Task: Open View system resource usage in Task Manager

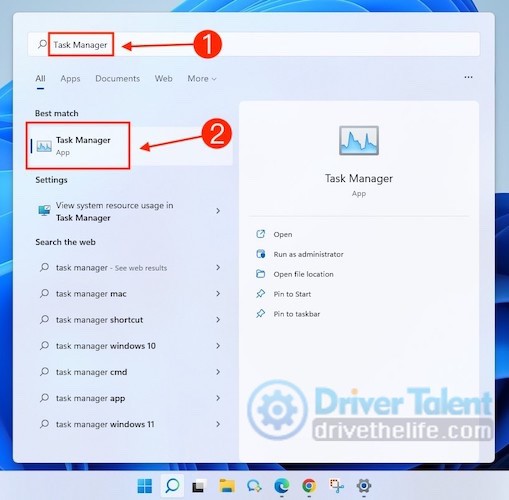Action: pyautogui.click(x=130, y=211)
